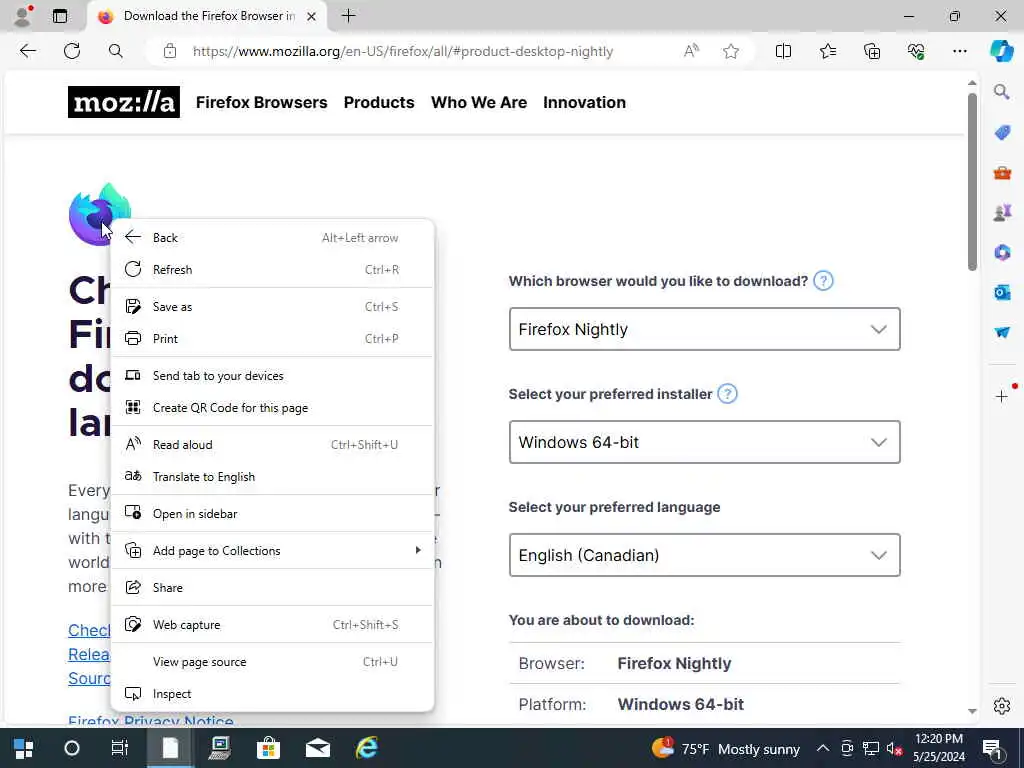Open sidebar Search icon
The image size is (1024, 768).
pyautogui.click(x=1002, y=92)
